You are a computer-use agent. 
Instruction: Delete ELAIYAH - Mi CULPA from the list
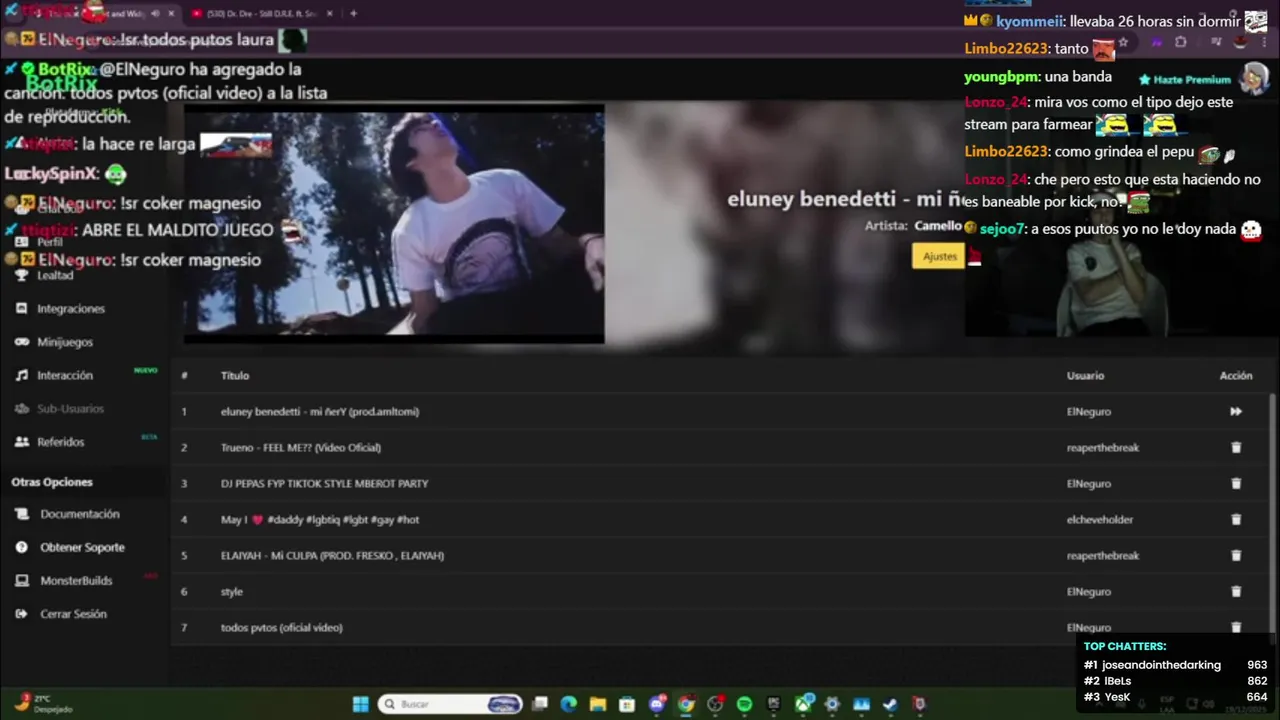[x=1236, y=555]
